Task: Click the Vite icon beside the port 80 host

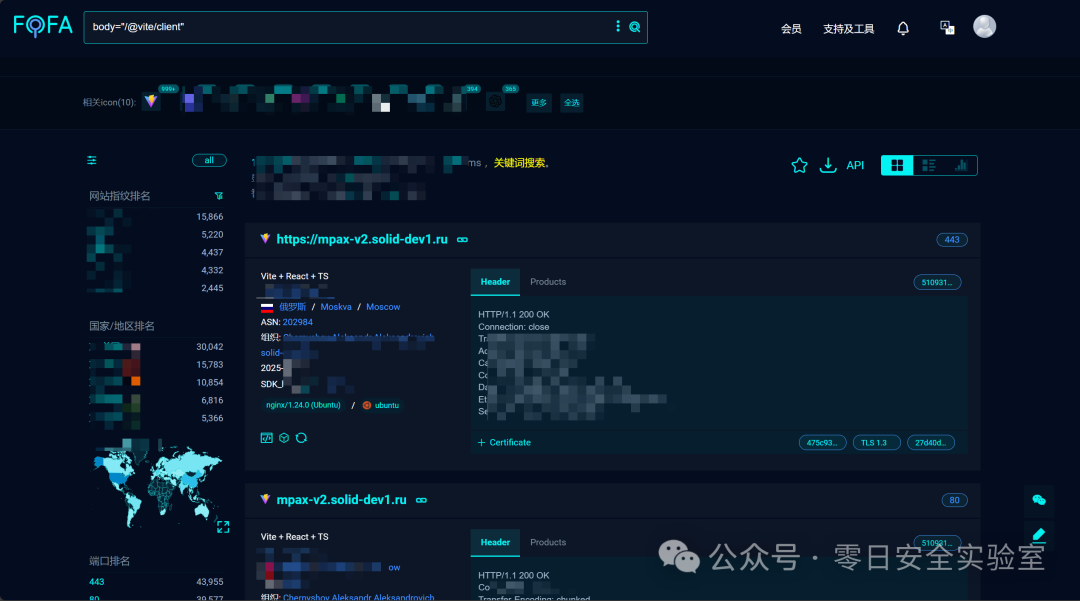Action: tap(264, 499)
